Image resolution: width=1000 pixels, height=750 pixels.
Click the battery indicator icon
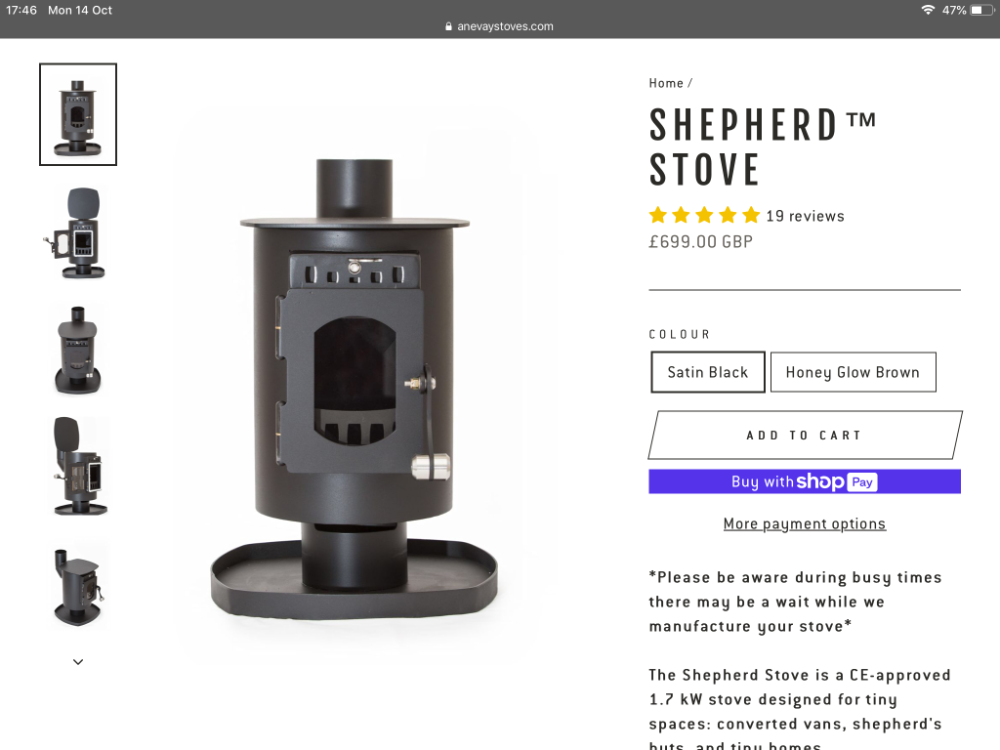[x=981, y=10]
